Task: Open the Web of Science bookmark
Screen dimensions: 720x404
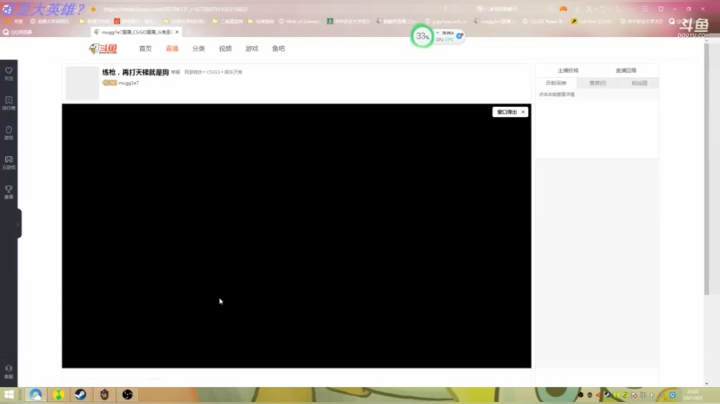Action: click(299, 21)
